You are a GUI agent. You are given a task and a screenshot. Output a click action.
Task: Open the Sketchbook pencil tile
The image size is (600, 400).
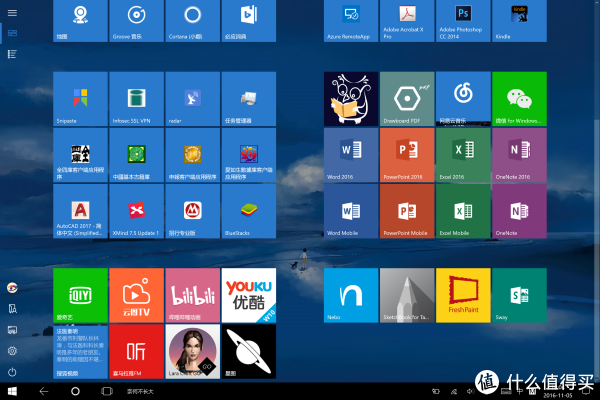pos(407,295)
